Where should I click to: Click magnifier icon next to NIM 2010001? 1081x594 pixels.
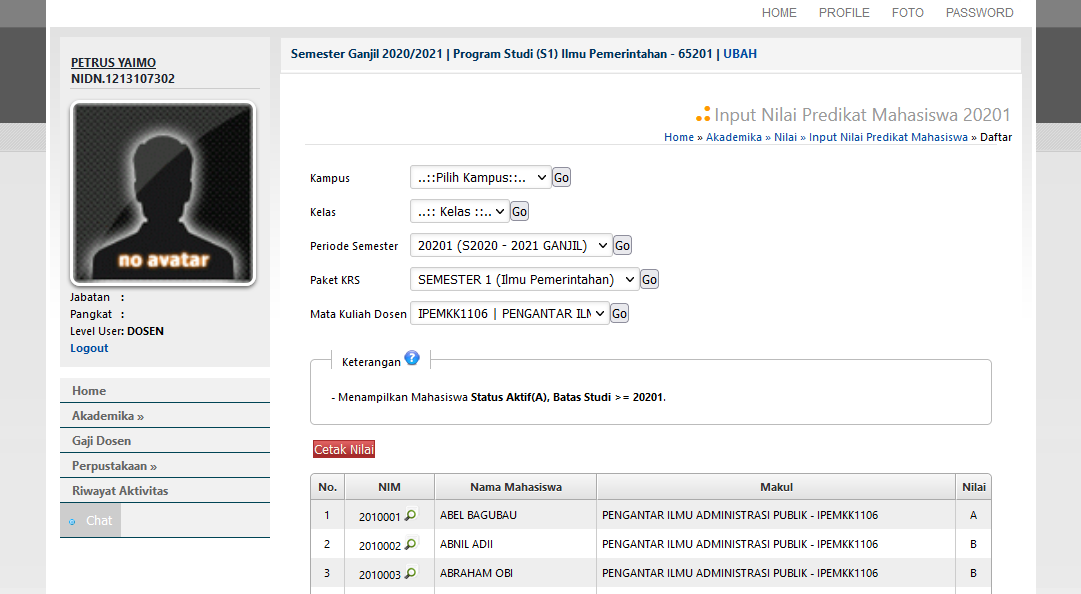coord(410,516)
